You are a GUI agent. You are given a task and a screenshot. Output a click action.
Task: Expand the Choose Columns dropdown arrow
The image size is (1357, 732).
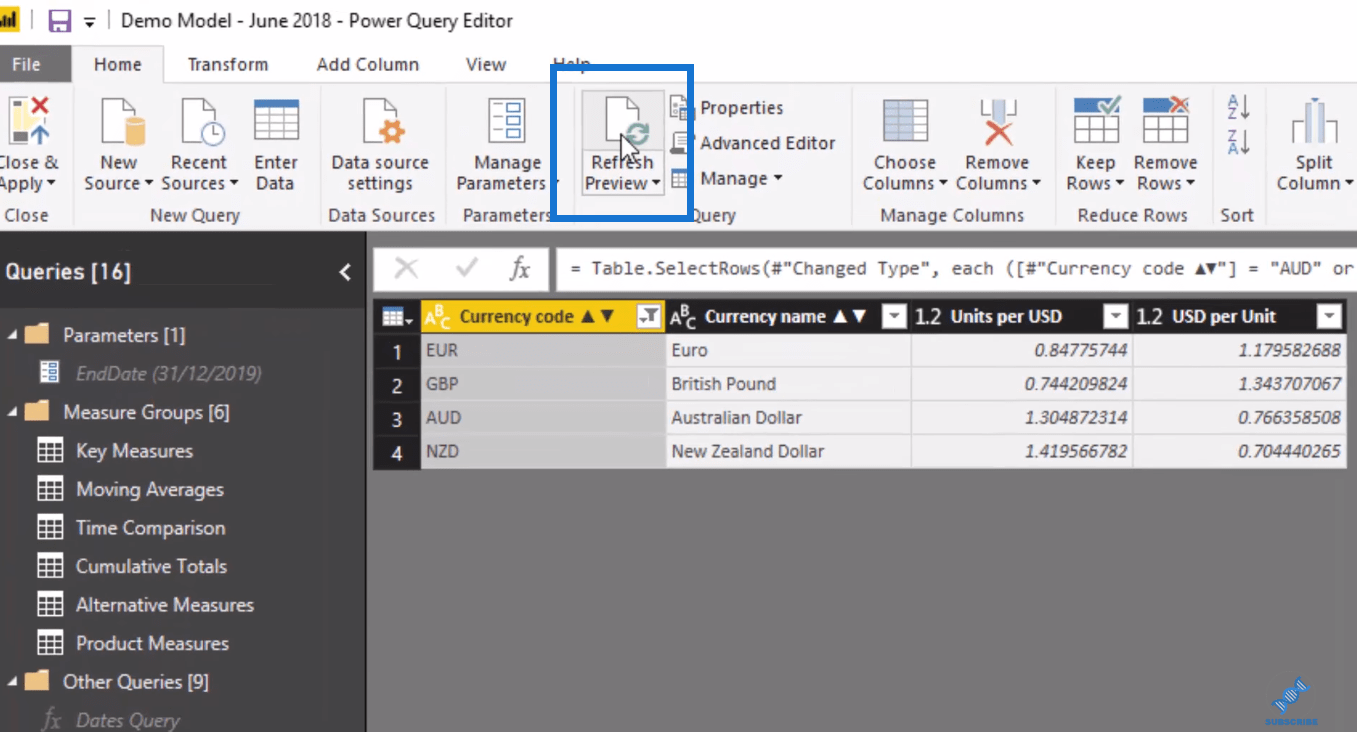pyautogui.click(x=942, y=184)
